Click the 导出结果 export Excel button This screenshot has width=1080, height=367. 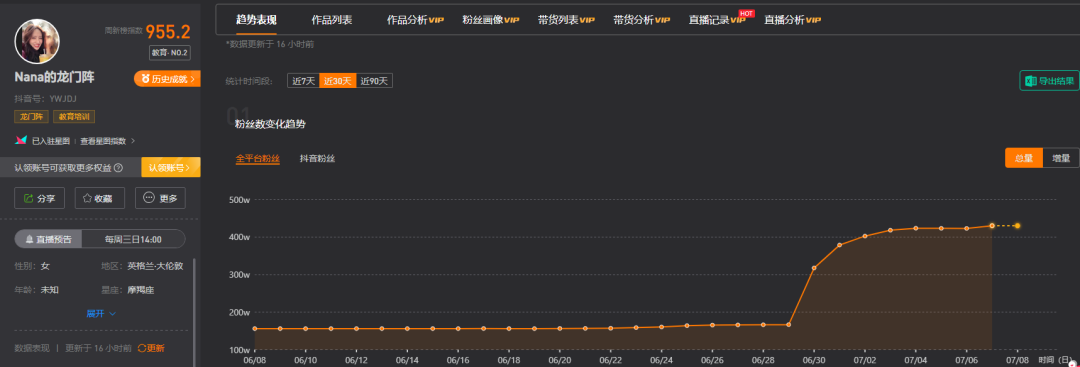1049,81
